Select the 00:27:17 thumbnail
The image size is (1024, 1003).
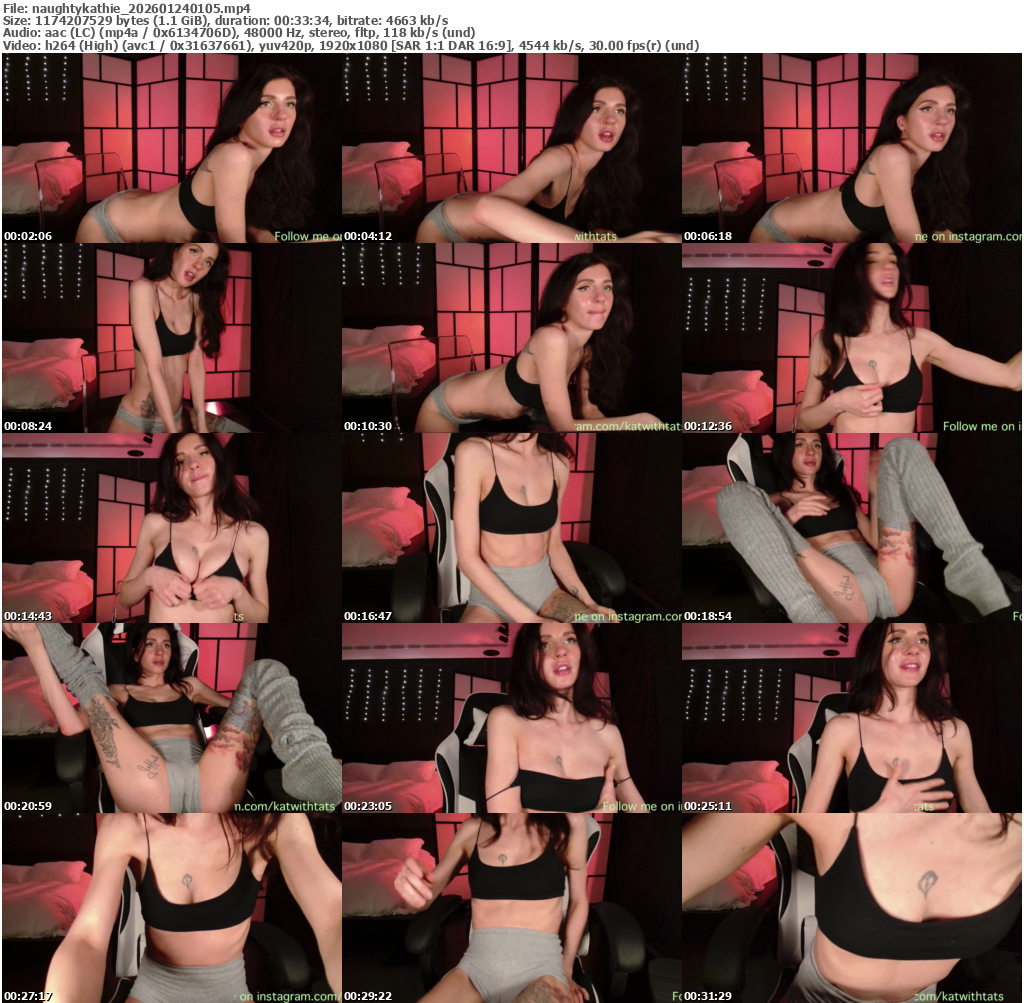click(x=171, y=908)
